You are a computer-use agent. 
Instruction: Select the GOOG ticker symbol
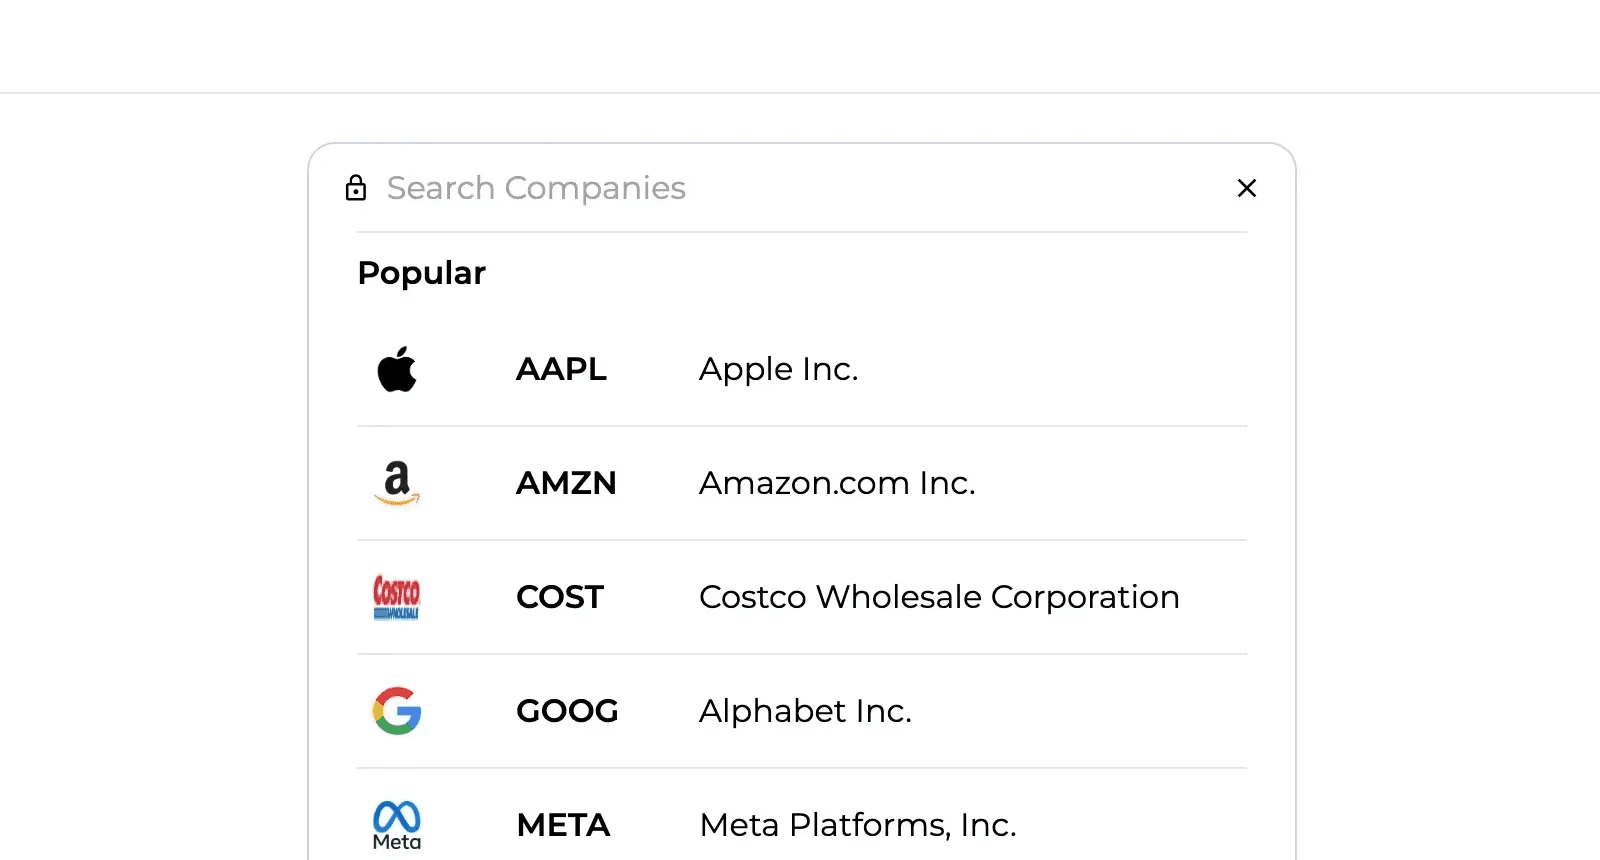(567, 711)
